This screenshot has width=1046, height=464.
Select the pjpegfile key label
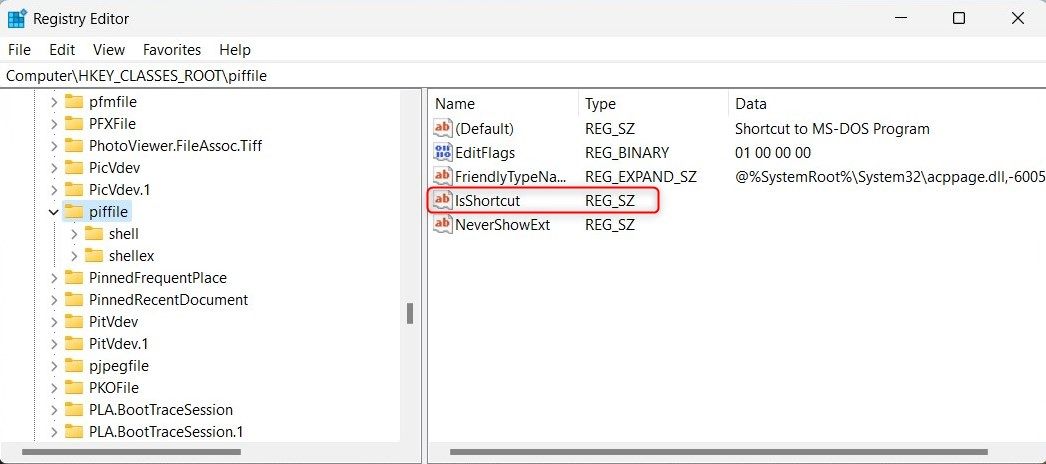tap(119, 366)
